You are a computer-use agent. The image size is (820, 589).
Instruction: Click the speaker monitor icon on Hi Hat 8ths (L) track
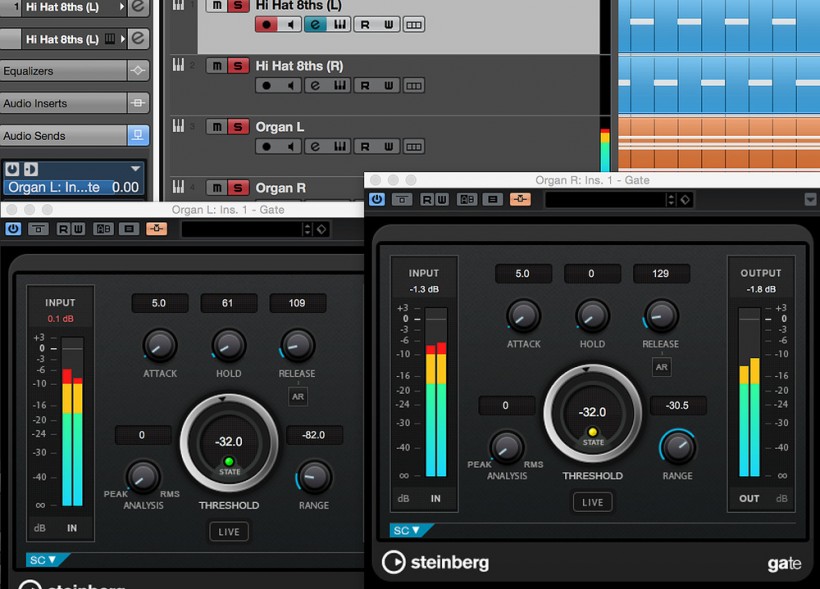pos(290,25)
